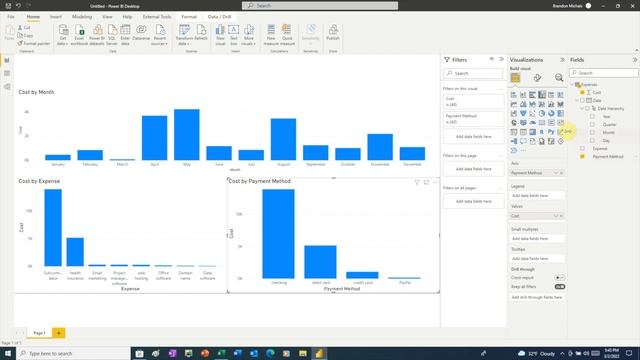Collapse the Fields pane

tap(635, 60)
